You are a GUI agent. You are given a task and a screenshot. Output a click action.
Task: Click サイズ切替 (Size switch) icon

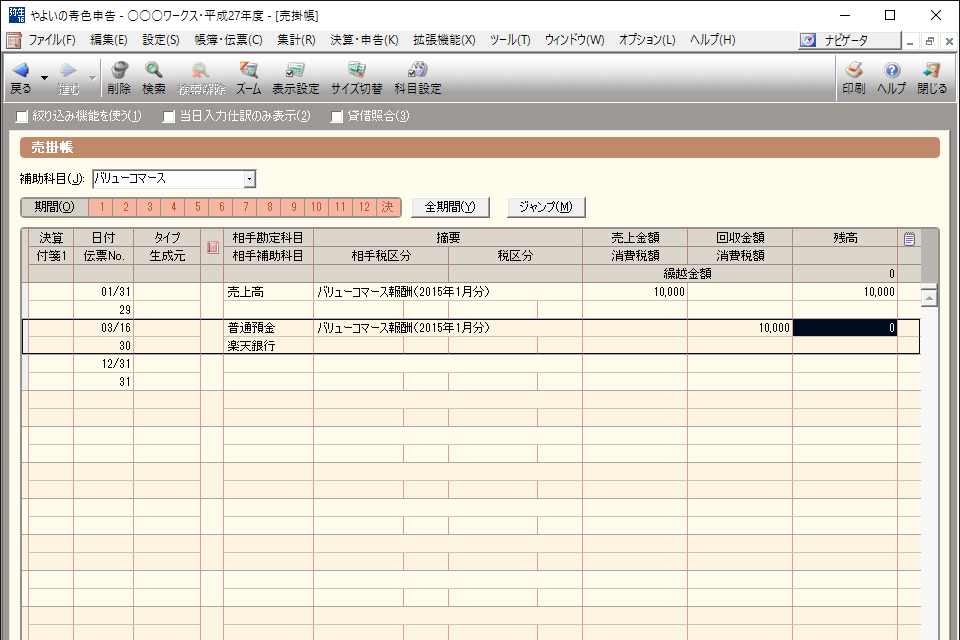tap(356, 78)
